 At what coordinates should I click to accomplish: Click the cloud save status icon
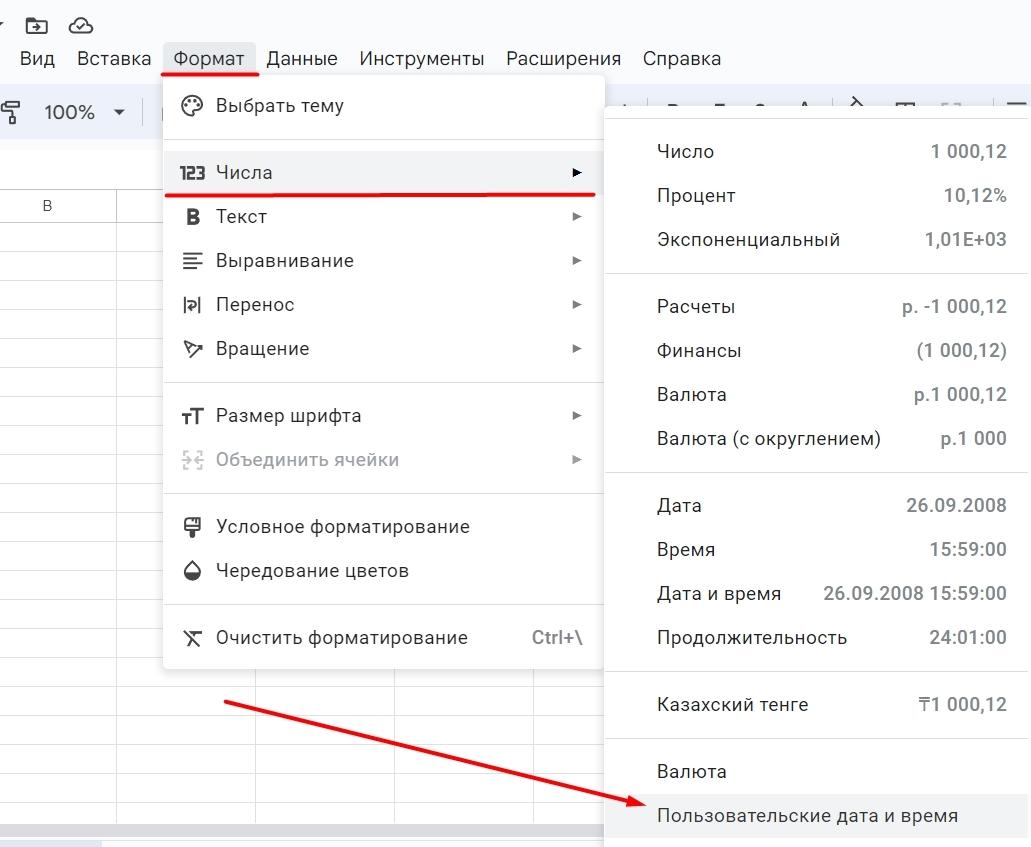click(x=80, y=25)
